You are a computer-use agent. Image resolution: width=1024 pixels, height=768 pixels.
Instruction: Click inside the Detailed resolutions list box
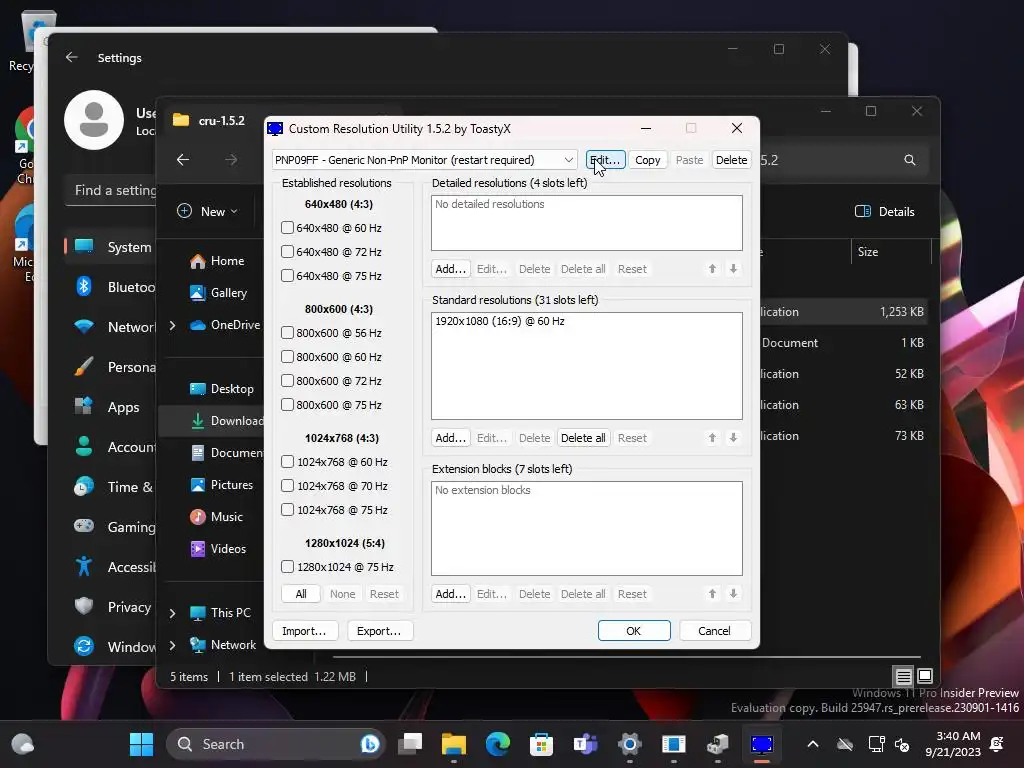(586, 223)
